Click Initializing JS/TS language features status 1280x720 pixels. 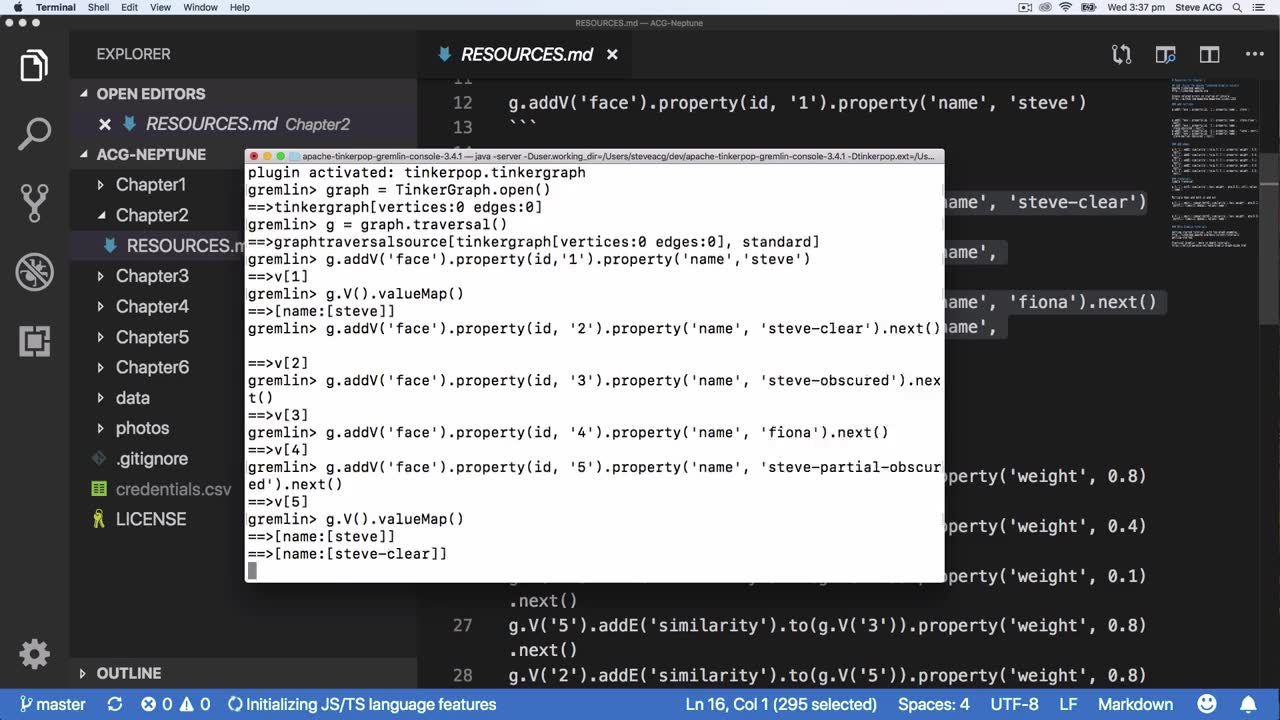(362, 704)
